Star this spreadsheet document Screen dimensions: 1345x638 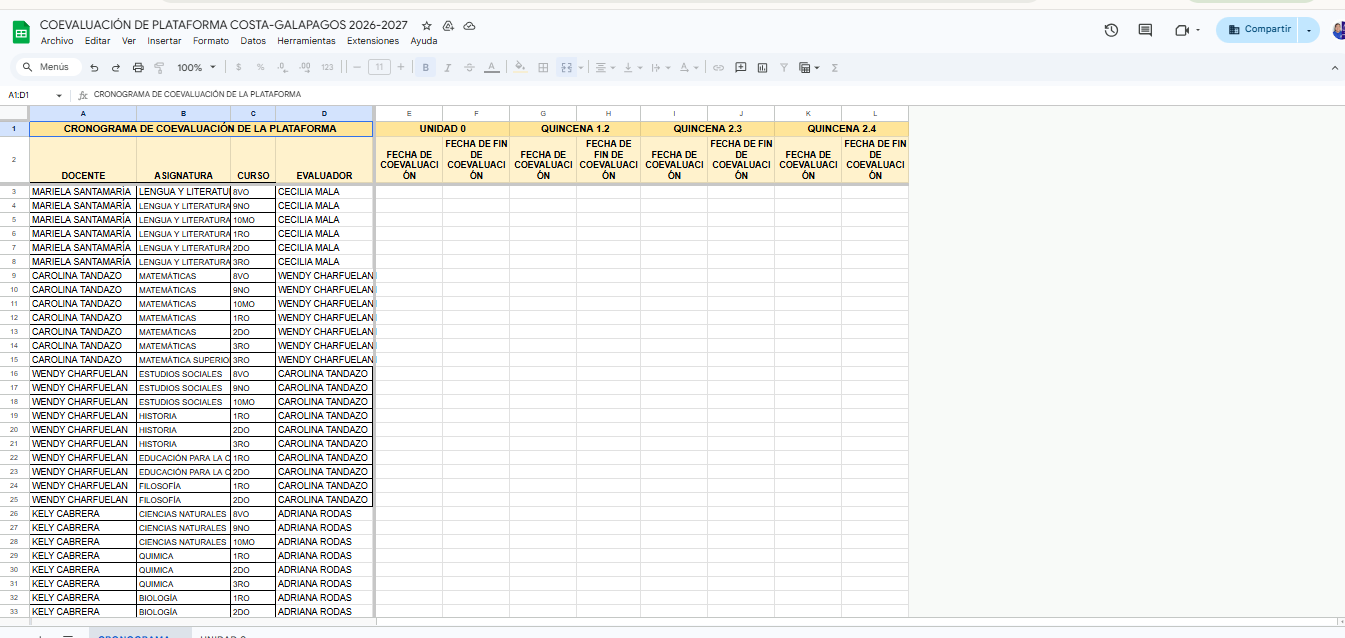427,25
